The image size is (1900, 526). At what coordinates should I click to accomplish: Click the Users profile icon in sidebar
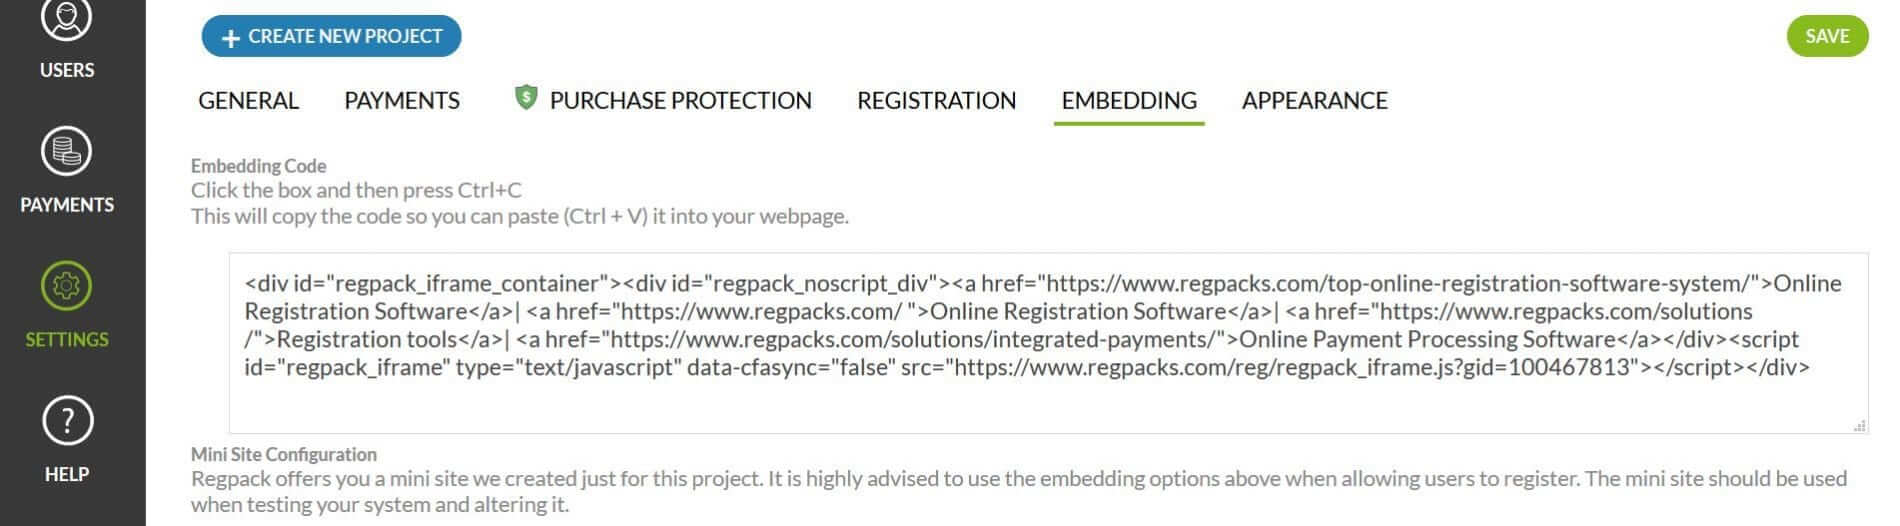67,18
